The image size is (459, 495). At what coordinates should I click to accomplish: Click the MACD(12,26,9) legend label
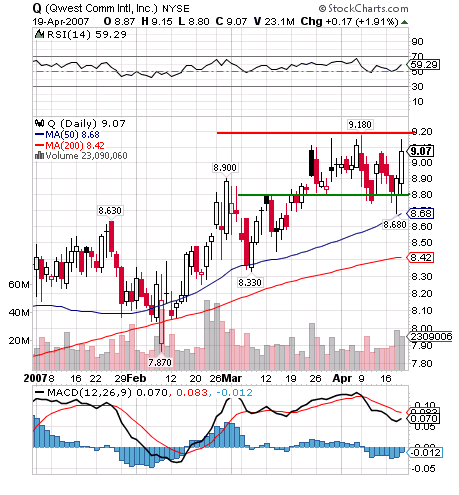90,393
